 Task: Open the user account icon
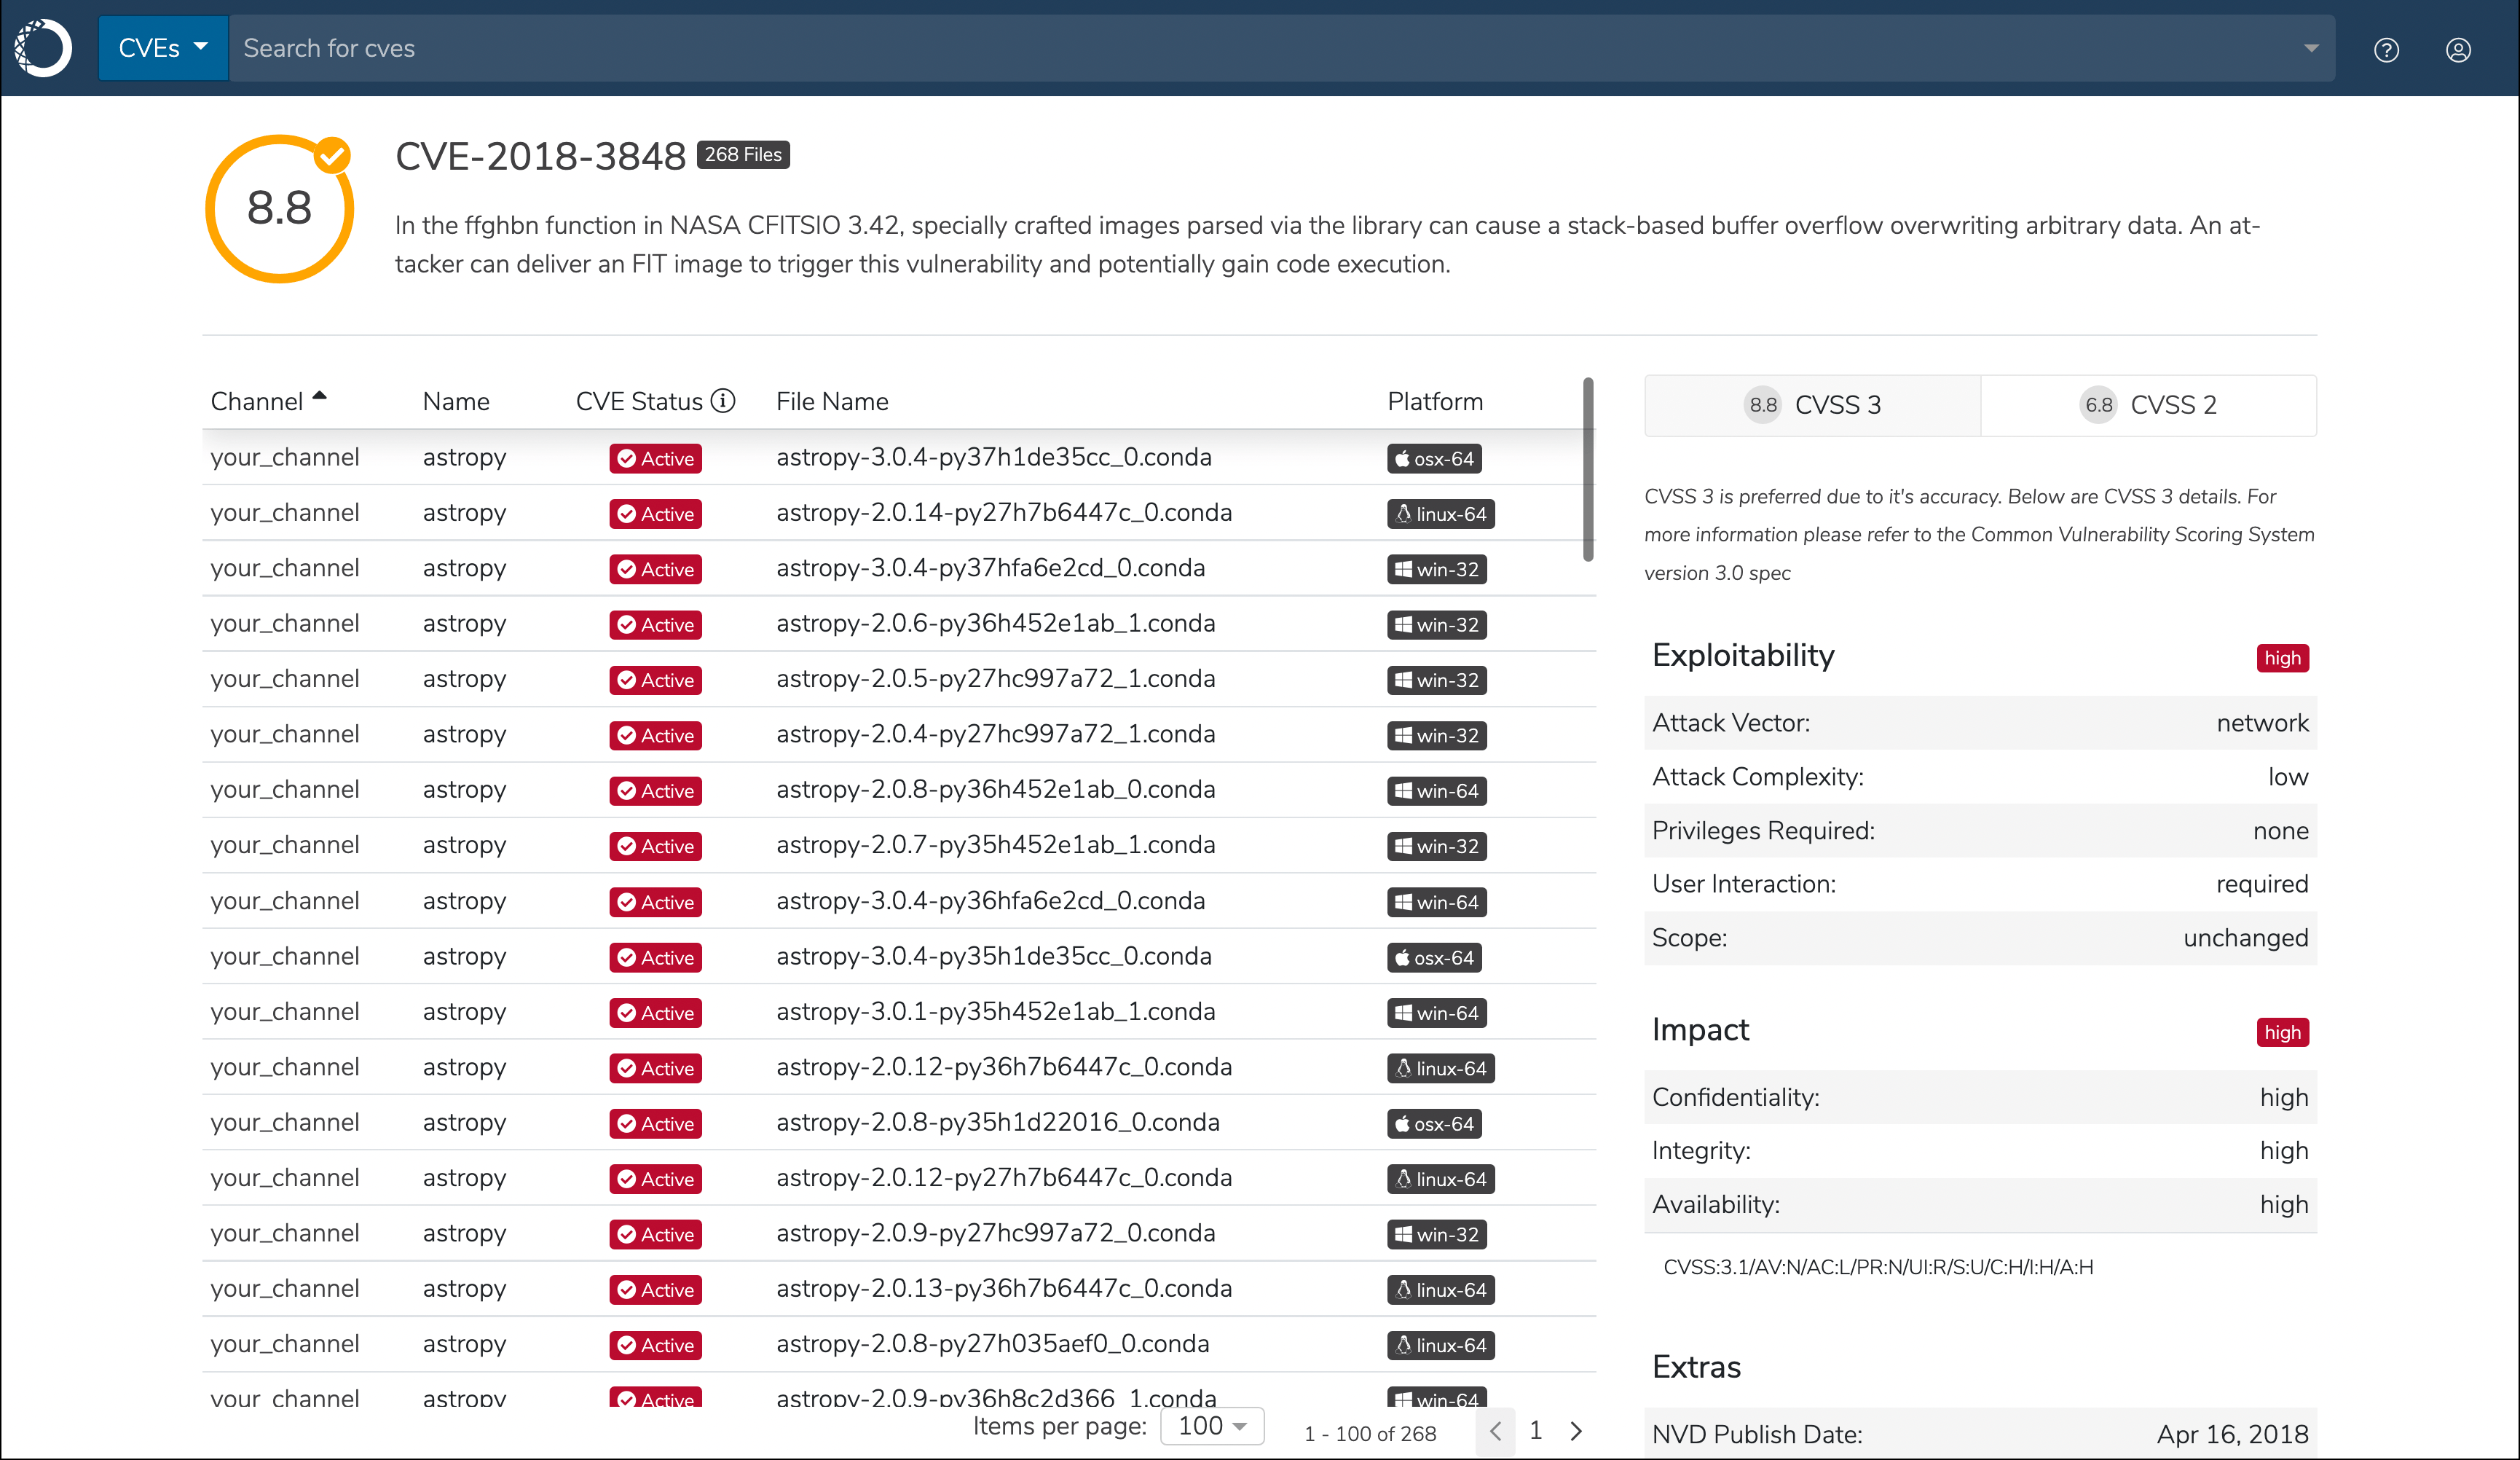click(x=2458, y=49)
